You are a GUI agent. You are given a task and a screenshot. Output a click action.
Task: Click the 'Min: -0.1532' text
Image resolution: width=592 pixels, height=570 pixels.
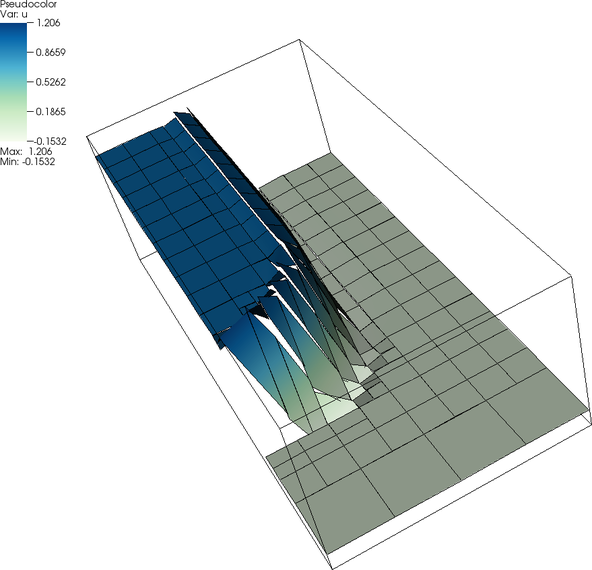[28, 162]
